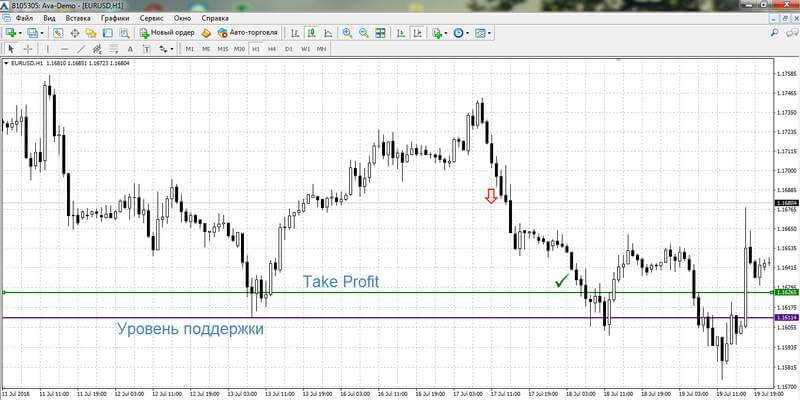Switch chart to bar chart mode
Viewport: 800px width, 400px height.
[295, 33]
